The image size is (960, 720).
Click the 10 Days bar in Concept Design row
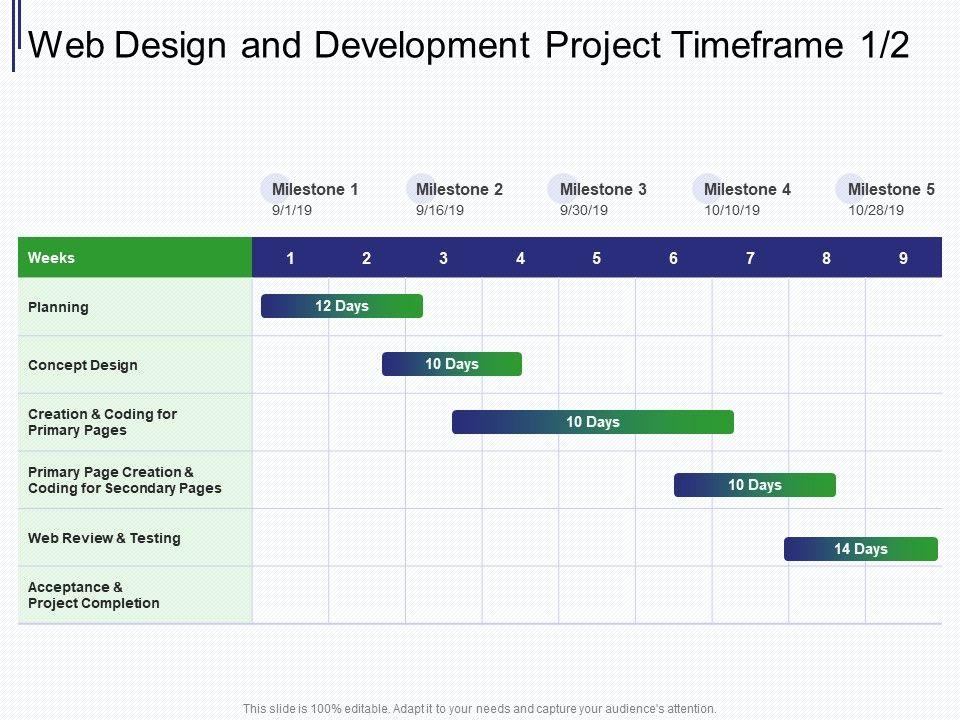[452, 364]
